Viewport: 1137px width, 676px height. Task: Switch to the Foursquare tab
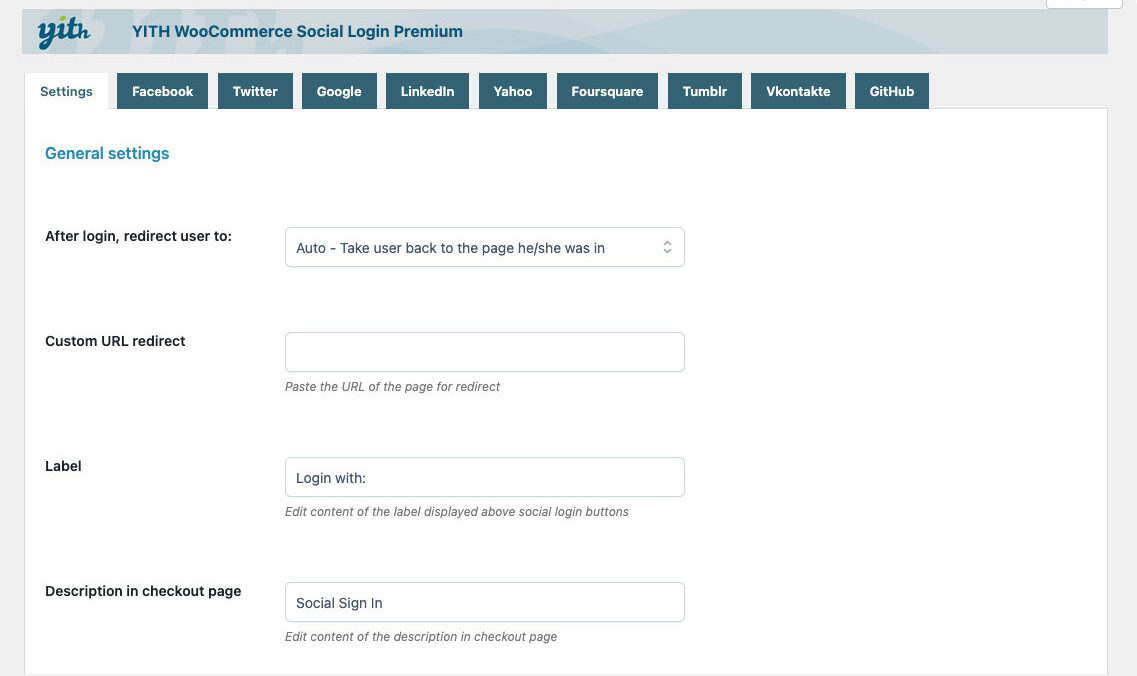(607, 91)
